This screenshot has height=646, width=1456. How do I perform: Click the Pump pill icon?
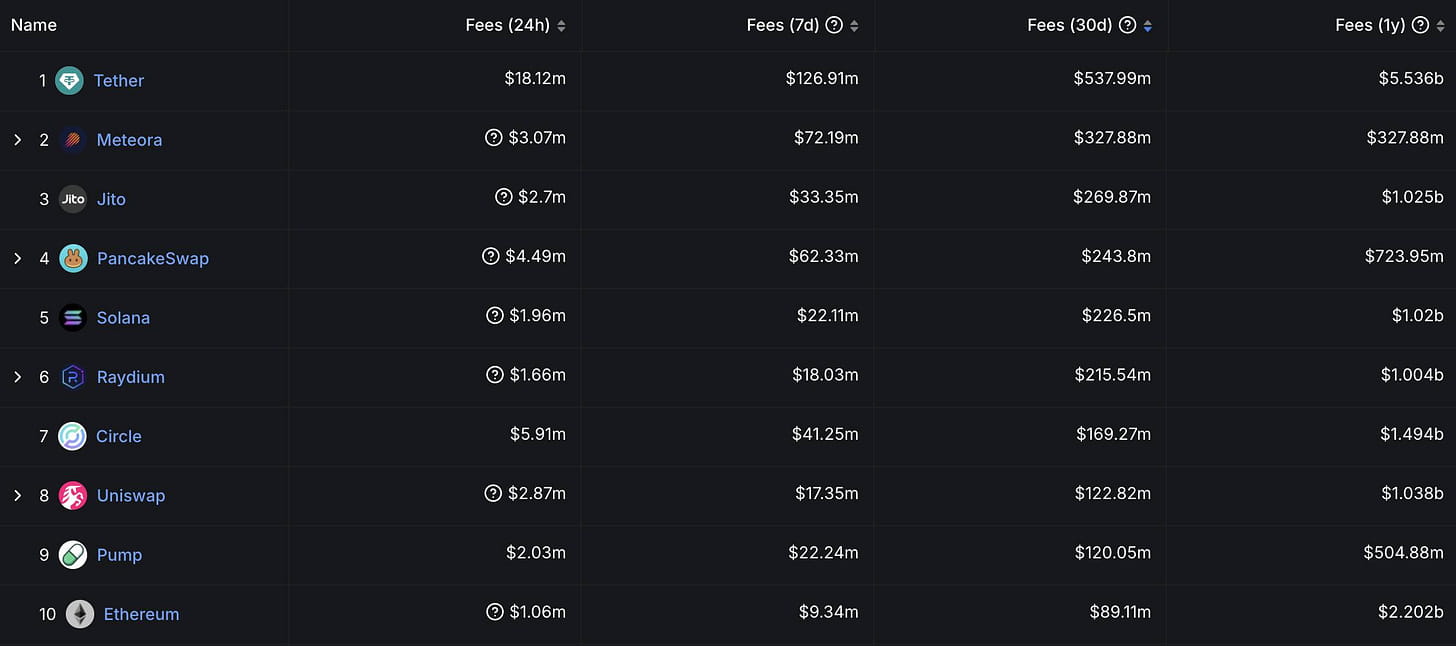point(73,555)
